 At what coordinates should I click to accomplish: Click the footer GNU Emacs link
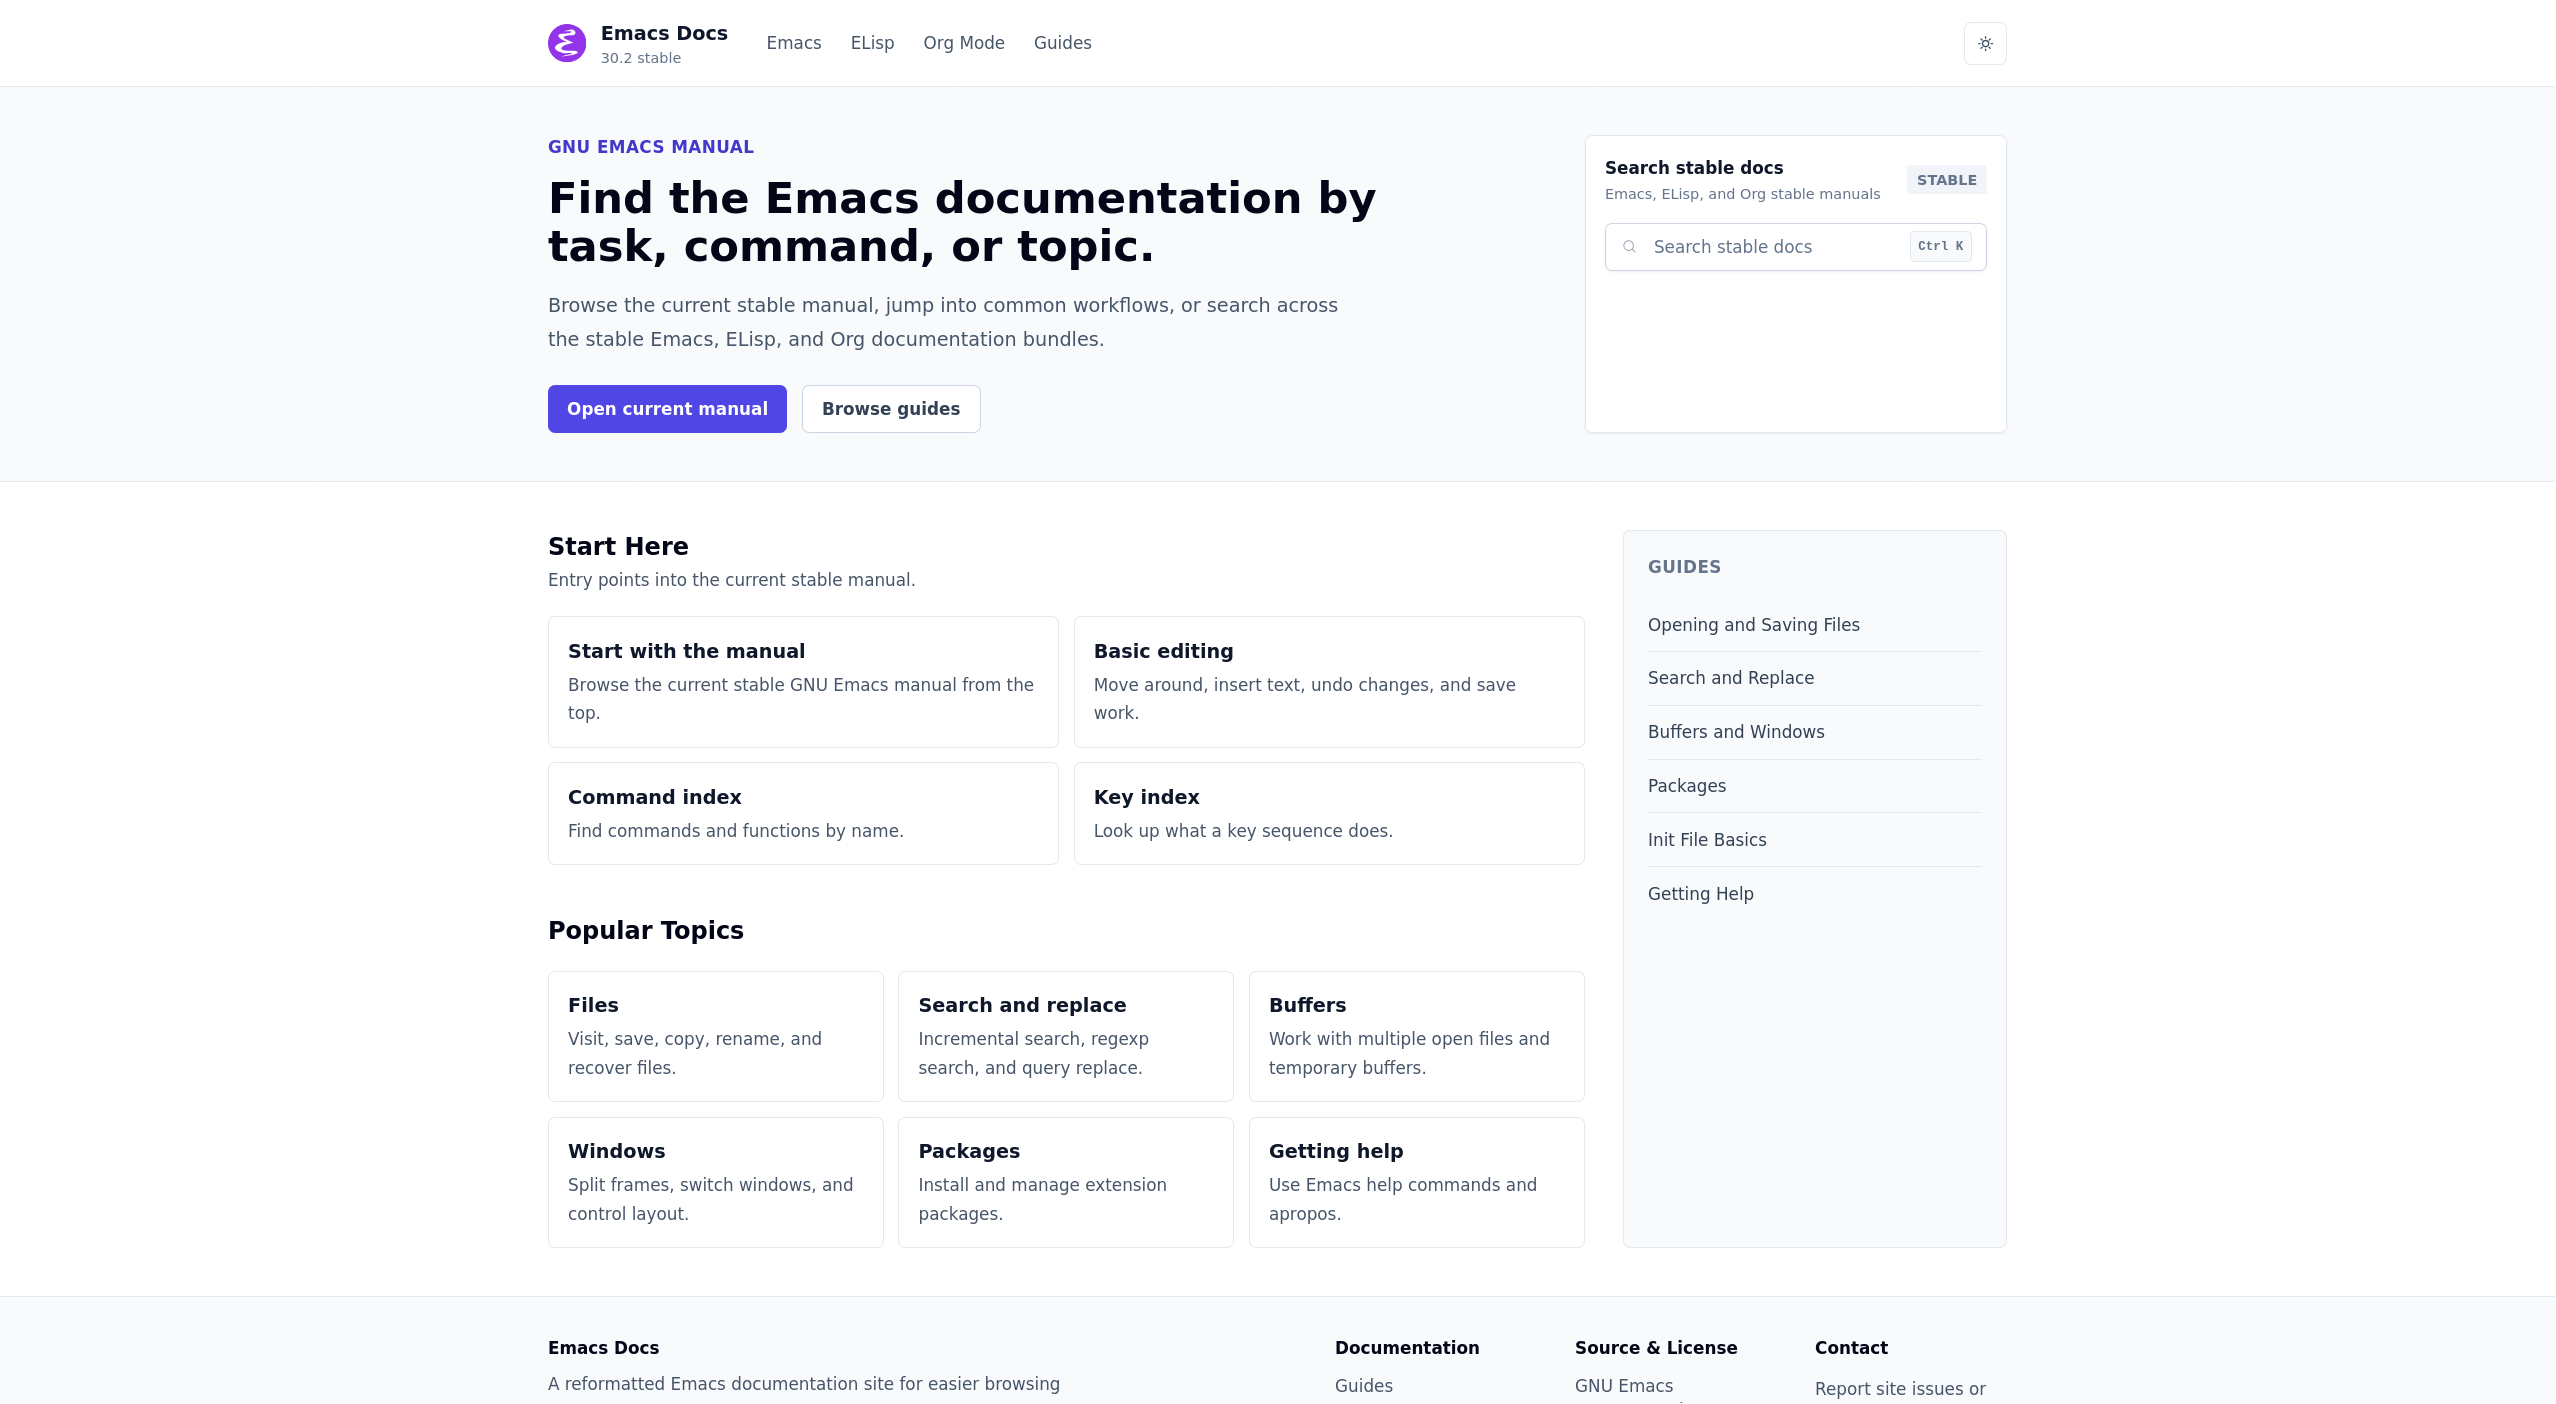click(x=1624, y=1386)
